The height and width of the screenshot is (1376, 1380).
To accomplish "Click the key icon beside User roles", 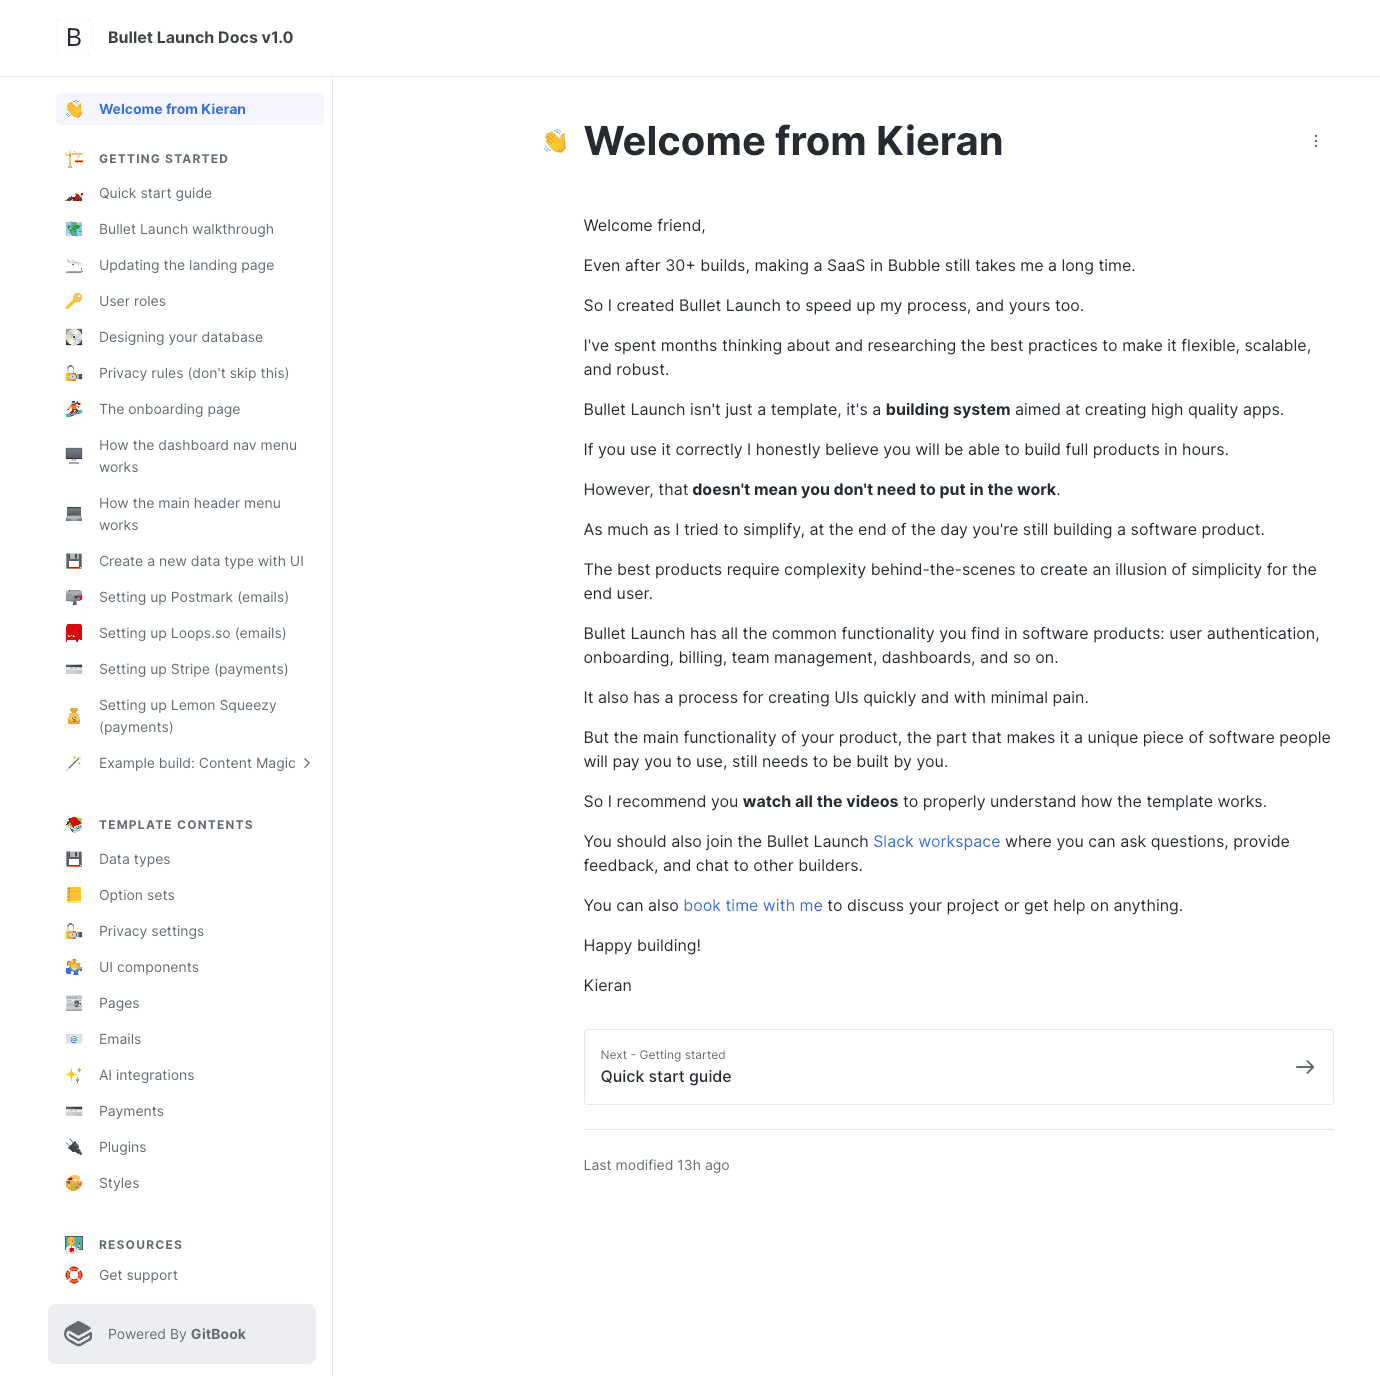I will point(74,301).
